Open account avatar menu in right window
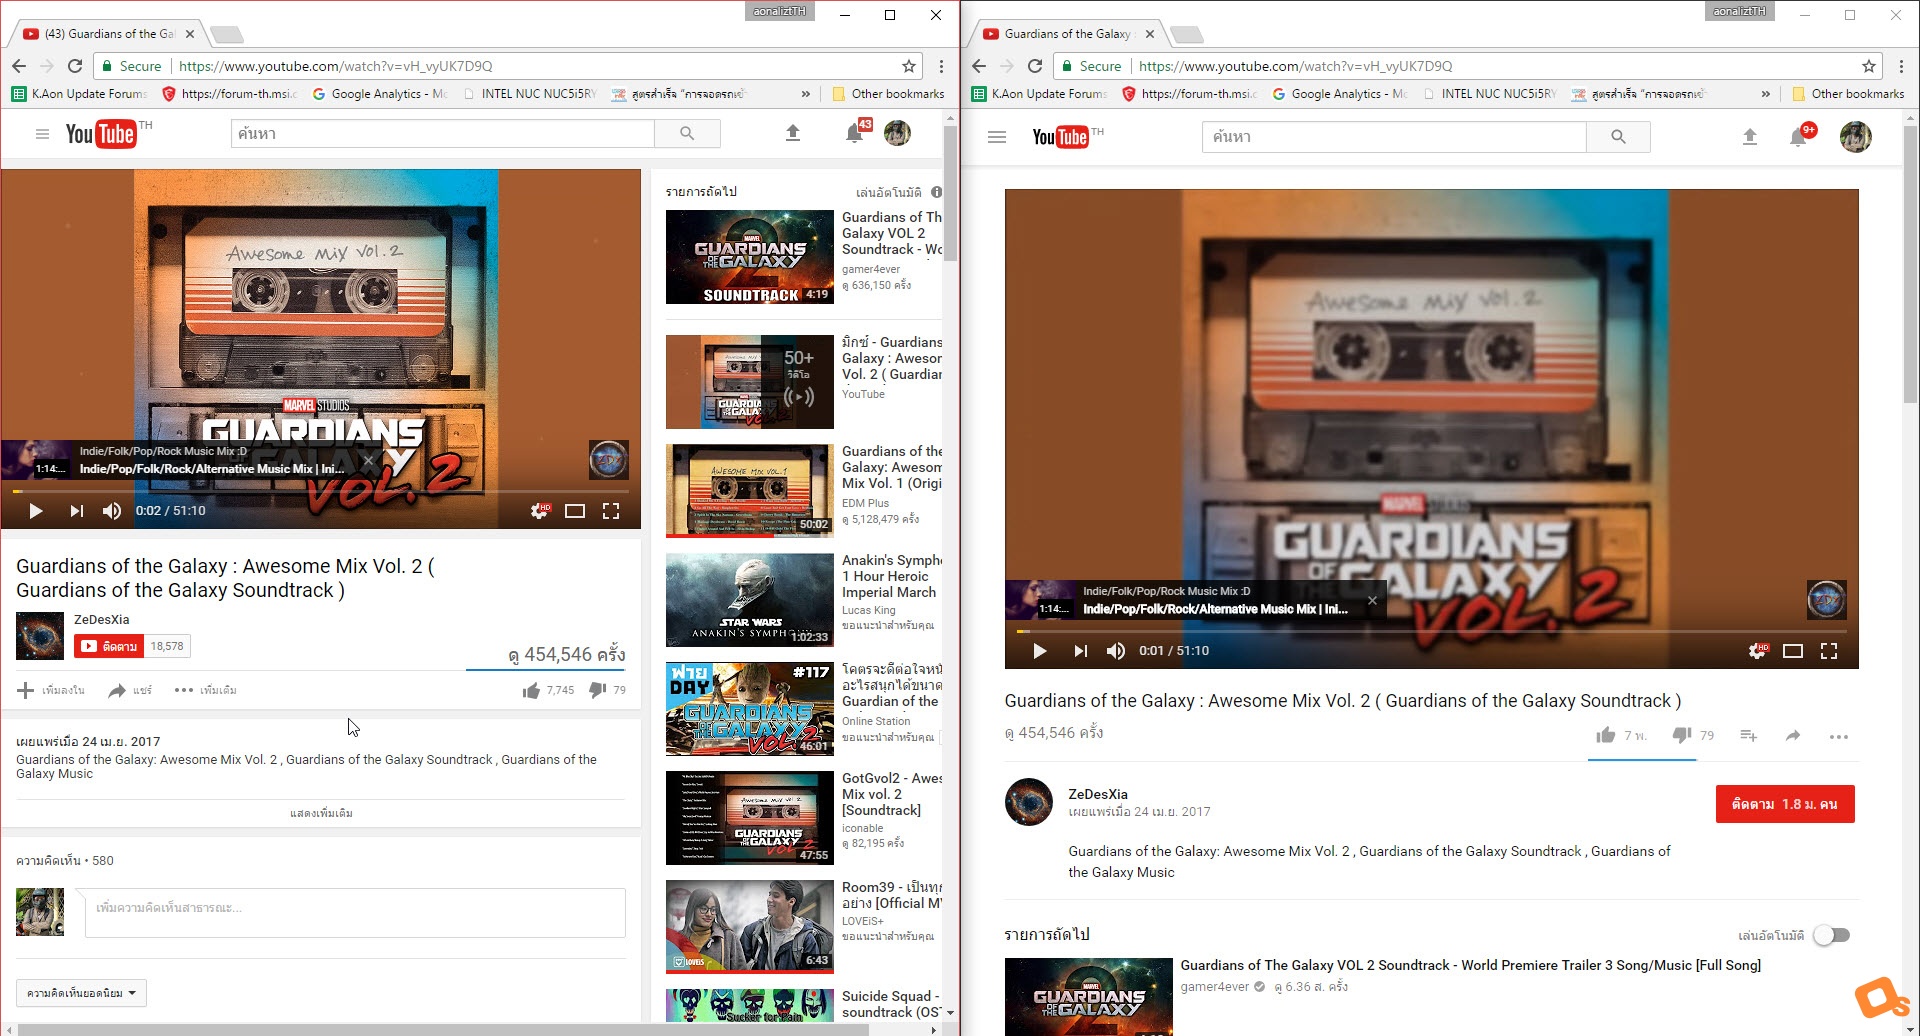The height and width of the screenshot is (1036, 1920). click(1856, 137)
